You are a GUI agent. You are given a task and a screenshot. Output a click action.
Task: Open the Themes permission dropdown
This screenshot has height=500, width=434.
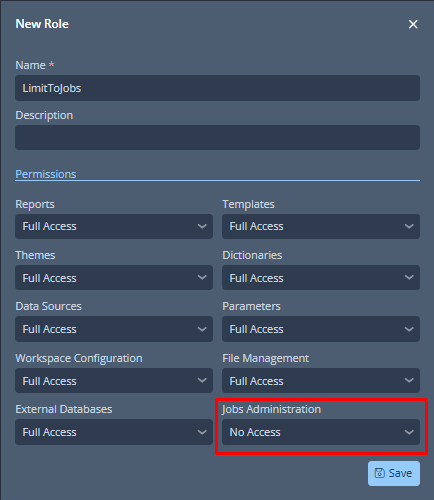(114, 277)
